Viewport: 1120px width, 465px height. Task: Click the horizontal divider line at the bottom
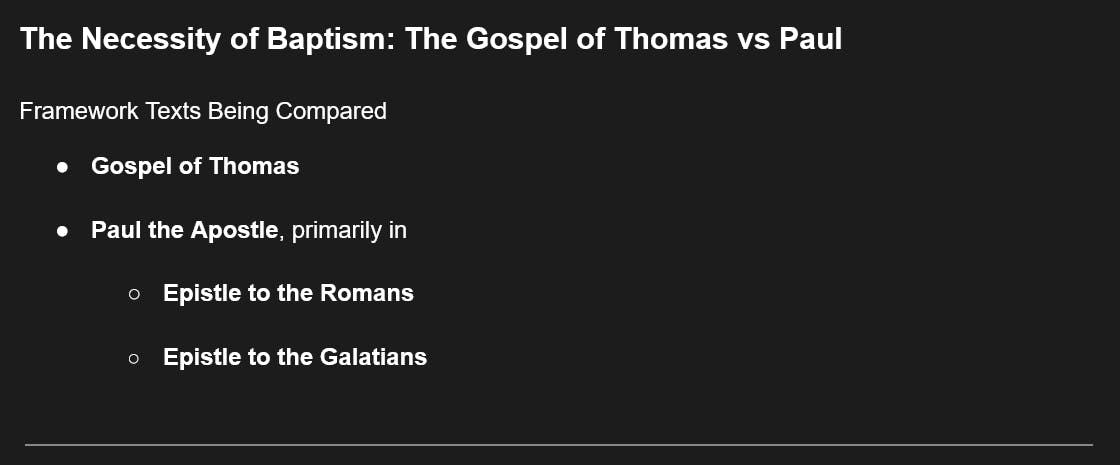click(x=558, y=444)
